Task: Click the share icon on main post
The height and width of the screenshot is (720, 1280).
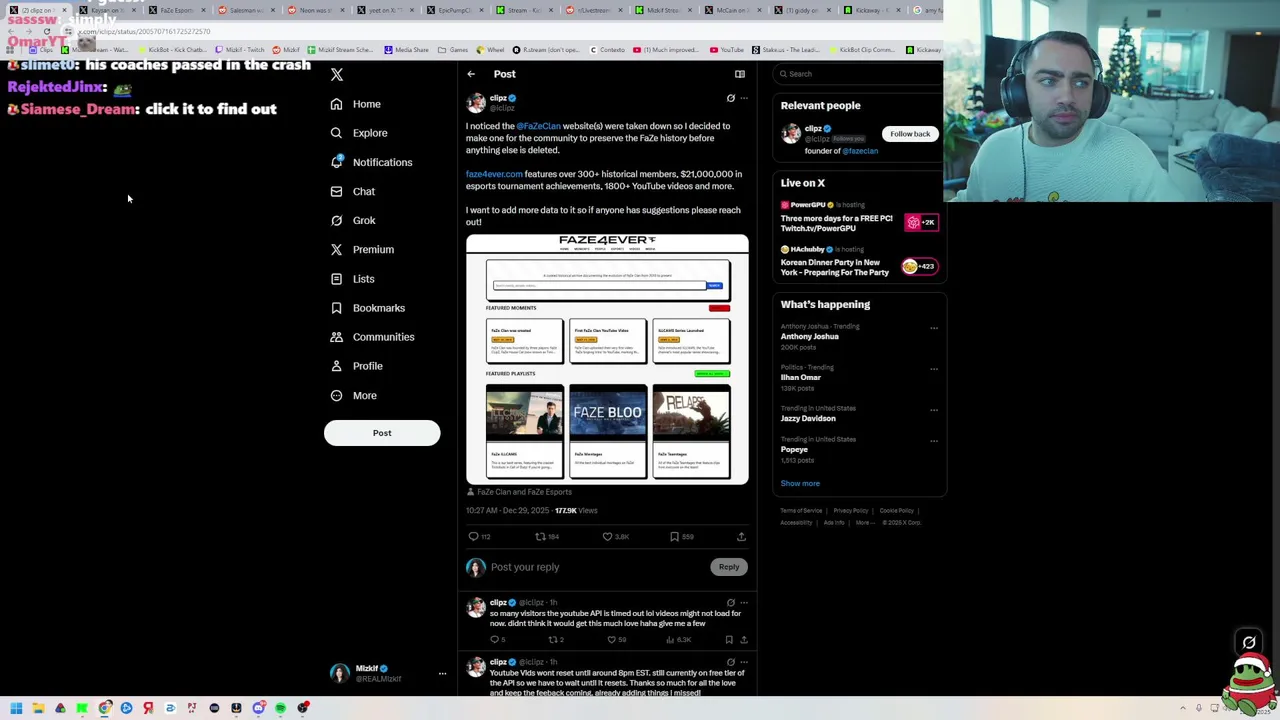Action: pos(741,537)
